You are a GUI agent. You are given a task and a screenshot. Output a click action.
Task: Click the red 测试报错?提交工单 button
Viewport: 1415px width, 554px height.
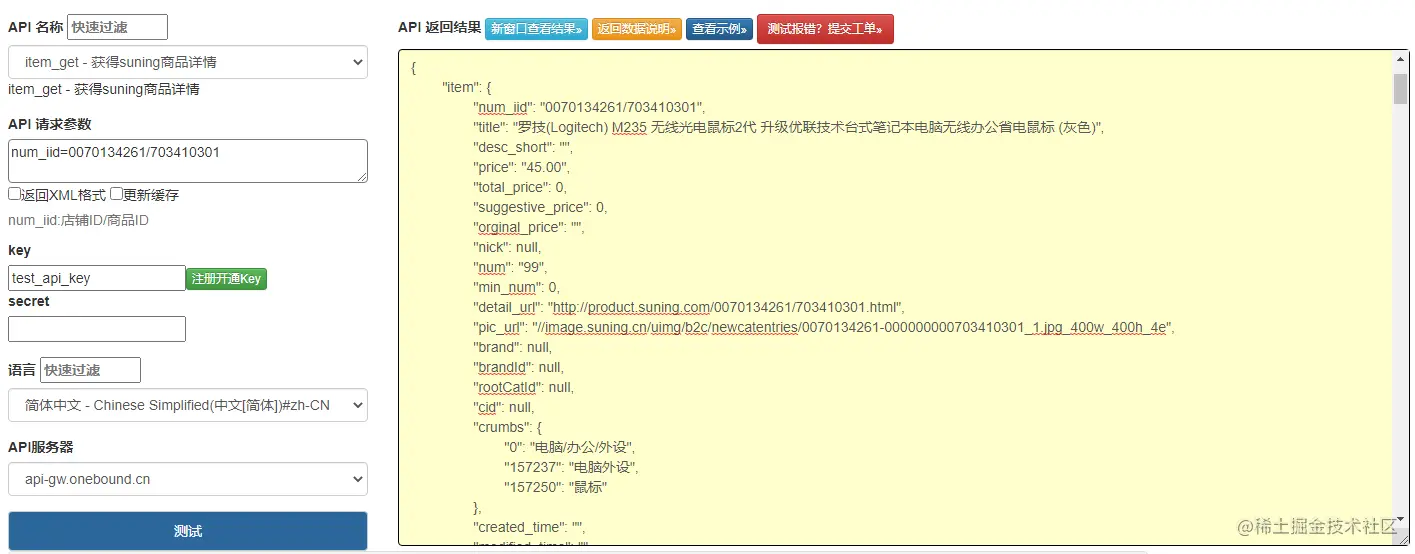click(825, 29)
